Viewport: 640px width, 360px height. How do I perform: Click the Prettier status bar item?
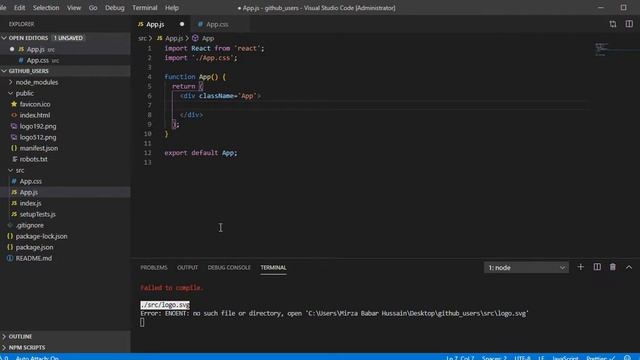(x=600, y=358)
